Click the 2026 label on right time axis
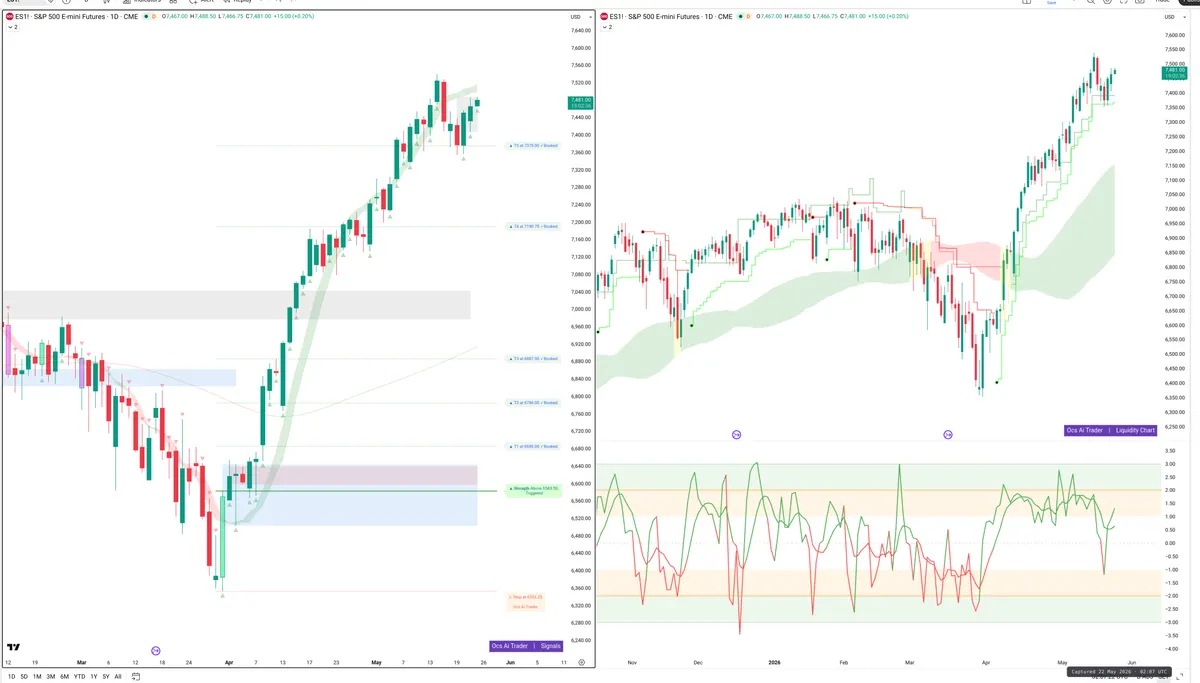Viewport: 1200px width, 683px height. click(773, 662)
